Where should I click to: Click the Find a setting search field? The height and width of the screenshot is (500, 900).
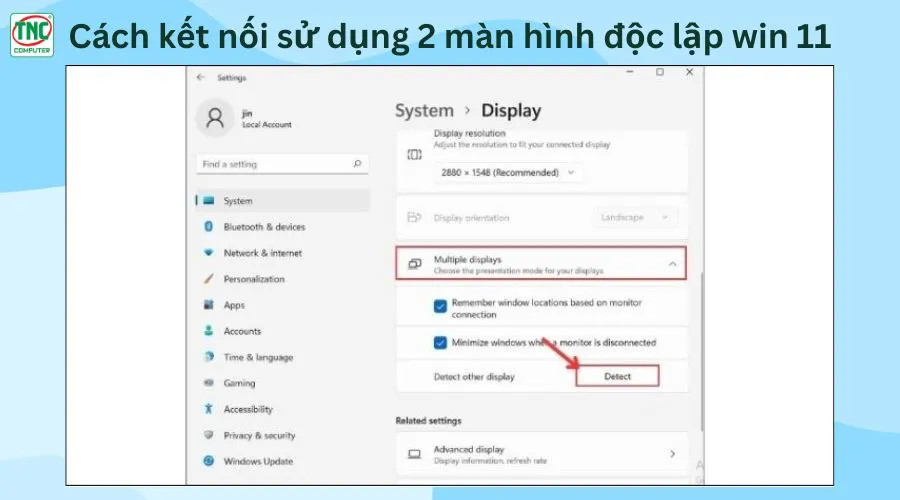pos(282,164)
